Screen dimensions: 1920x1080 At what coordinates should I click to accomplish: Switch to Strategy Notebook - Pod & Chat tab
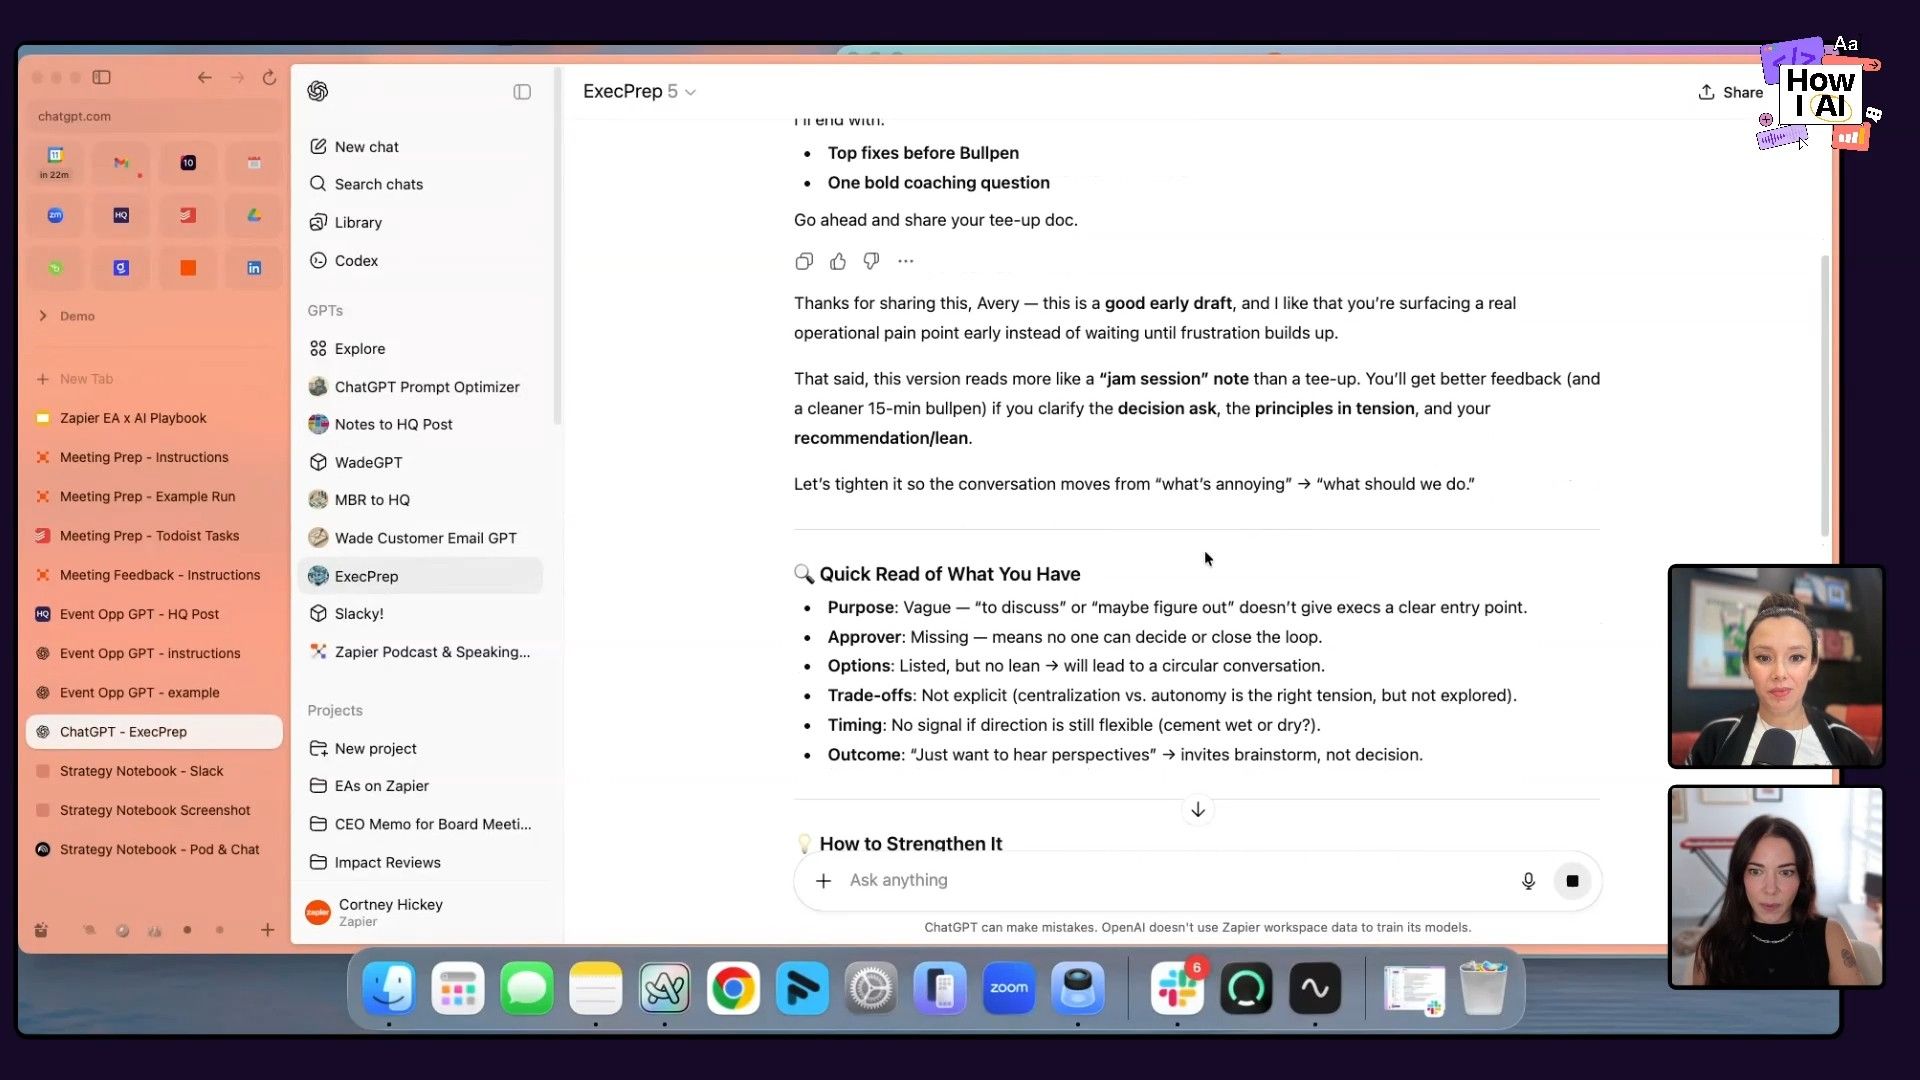155,849
